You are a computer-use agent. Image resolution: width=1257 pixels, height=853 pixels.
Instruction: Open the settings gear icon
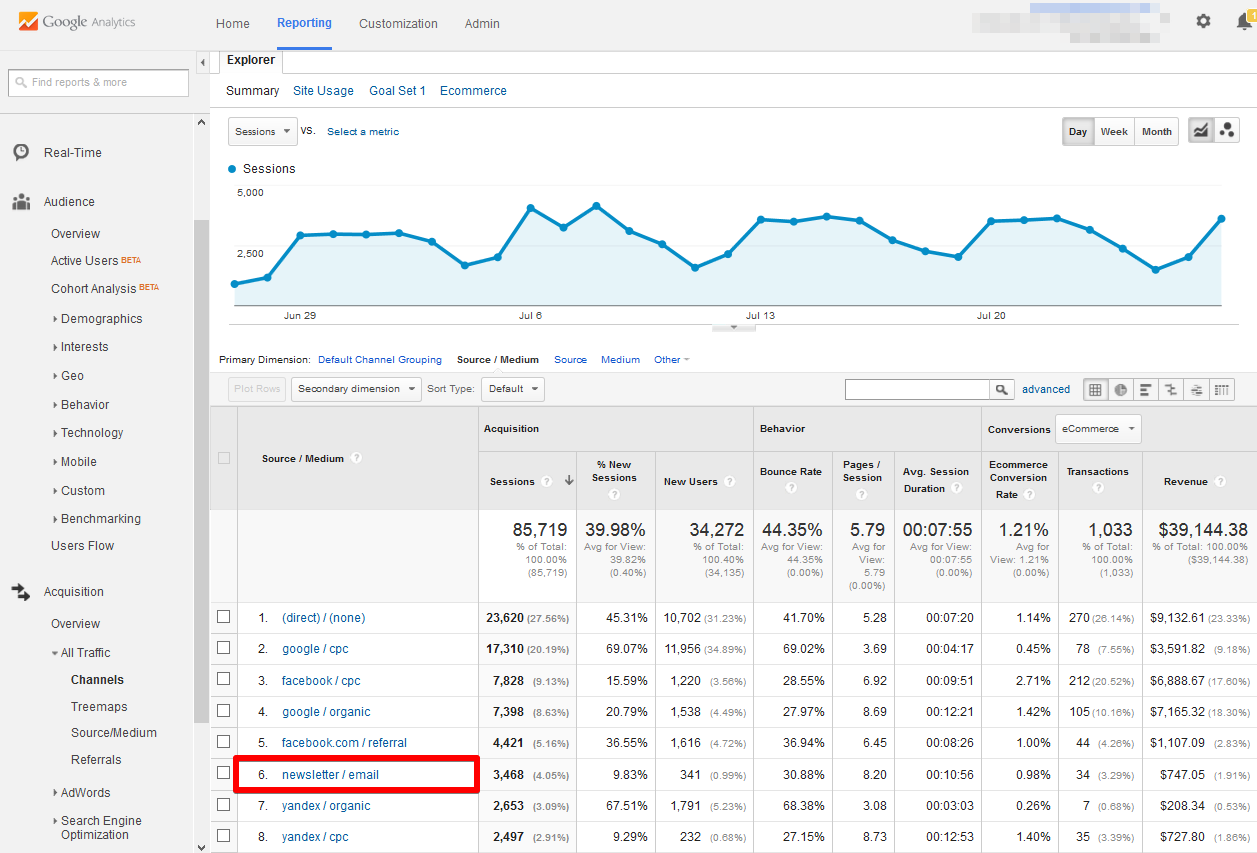click(1203, 21)
